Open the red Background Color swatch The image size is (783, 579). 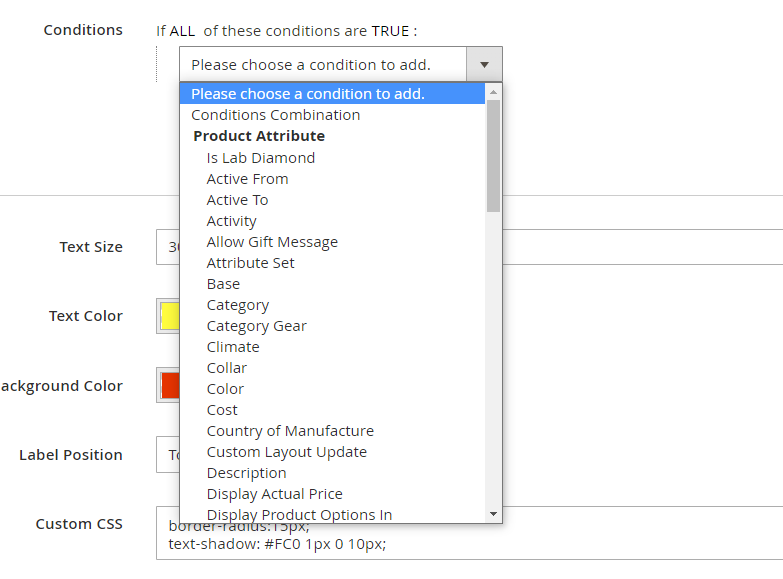pyautogui.click(x=168, y=386)
